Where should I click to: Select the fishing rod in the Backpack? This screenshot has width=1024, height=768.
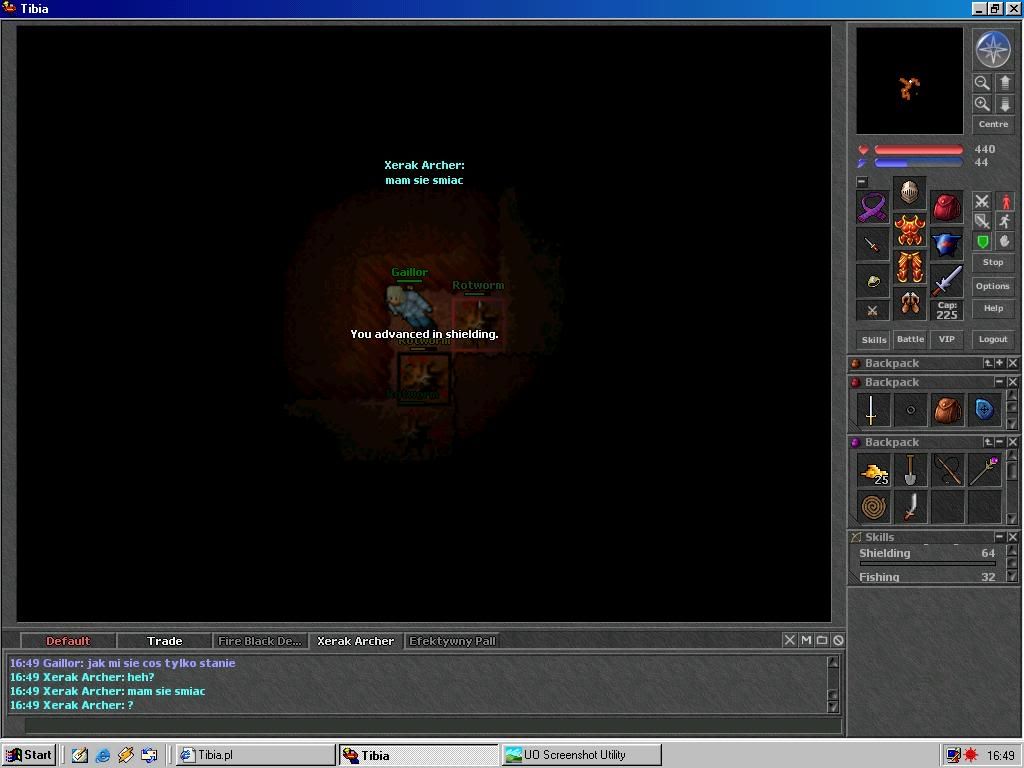(947, 471)
